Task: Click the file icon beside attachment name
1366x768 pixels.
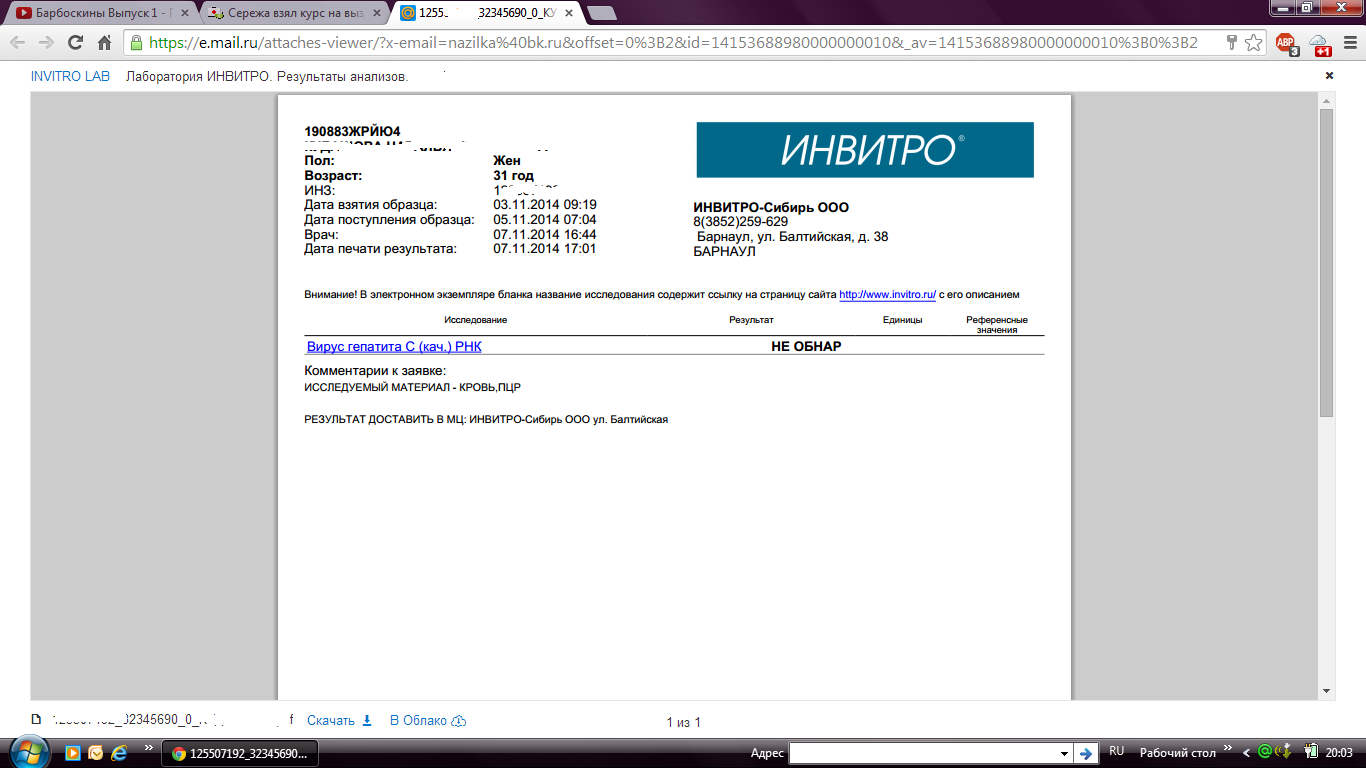Action: pyautogui.click(x=36, y=720)
